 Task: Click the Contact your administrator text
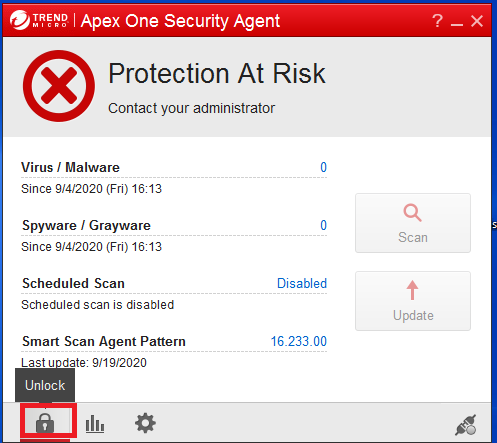tap(191, 108)
